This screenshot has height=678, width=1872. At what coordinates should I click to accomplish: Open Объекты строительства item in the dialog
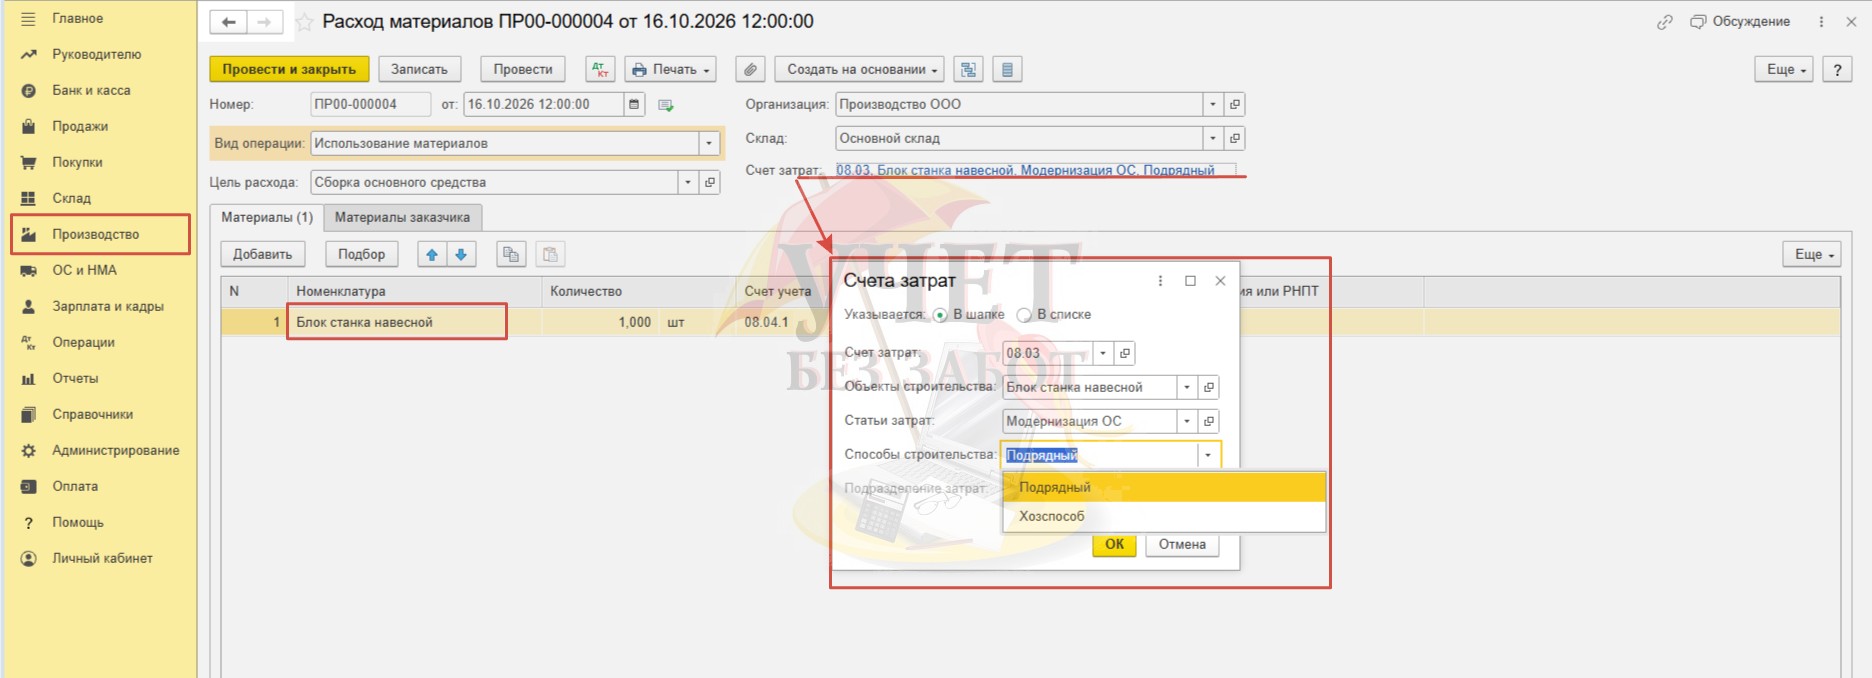pos(1209,387)
